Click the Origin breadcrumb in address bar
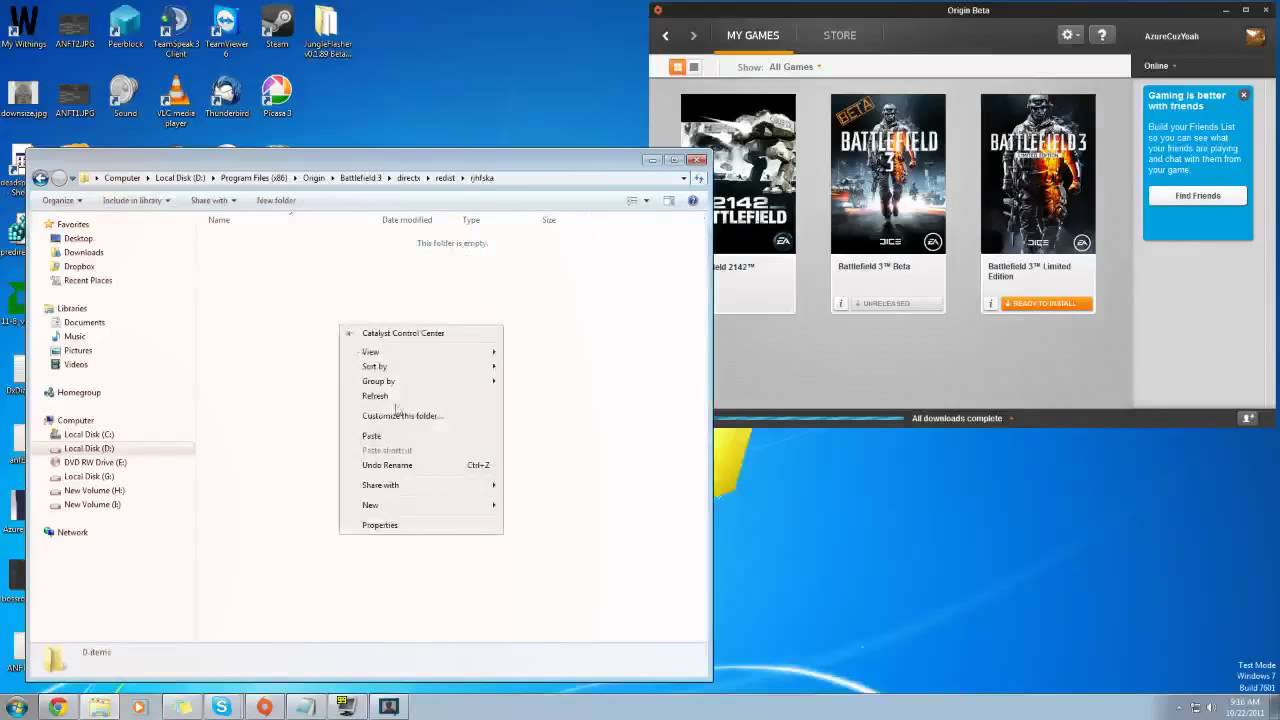Viewport: 1280px width, 720px height. (314, 178)
